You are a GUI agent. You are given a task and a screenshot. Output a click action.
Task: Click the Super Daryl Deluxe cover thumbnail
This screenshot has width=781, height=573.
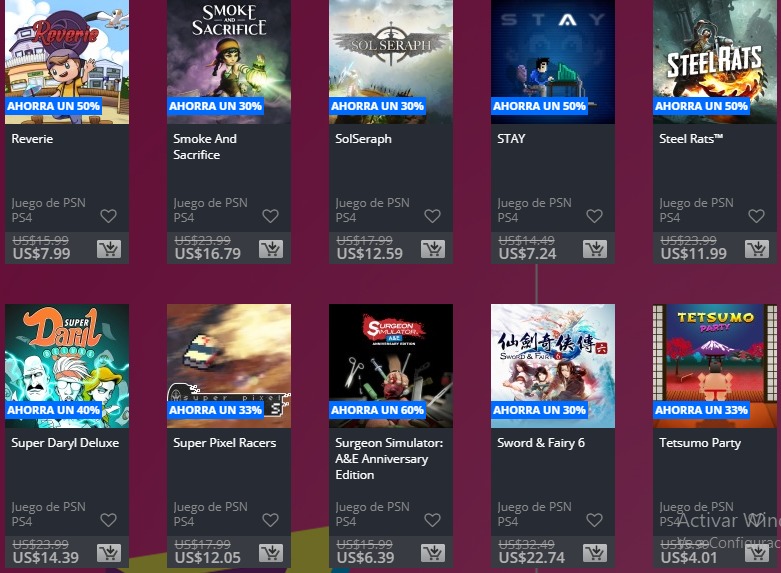67,366
